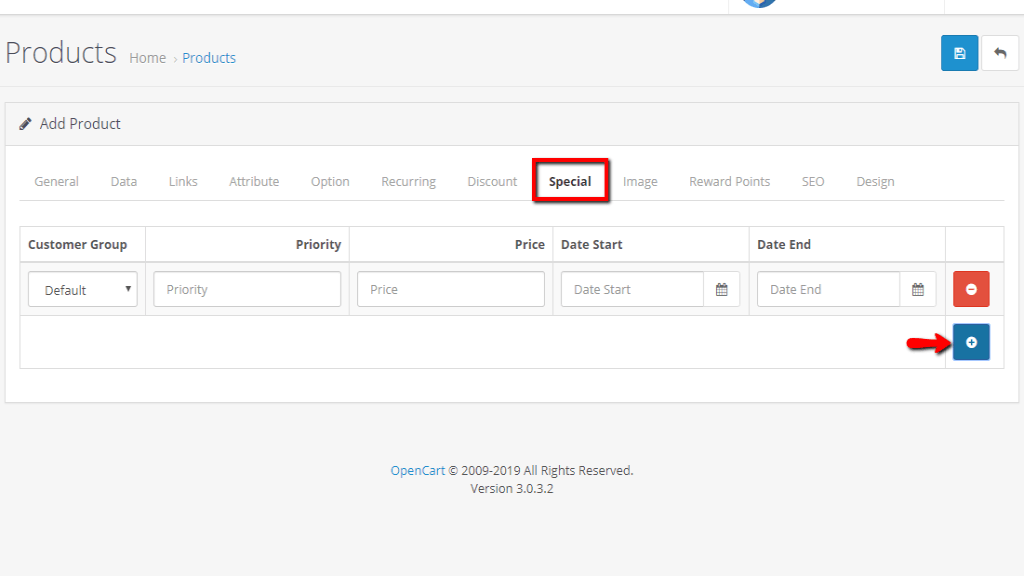
Task: Click the OpenCart logo at the top
Action: click(757, 3)
